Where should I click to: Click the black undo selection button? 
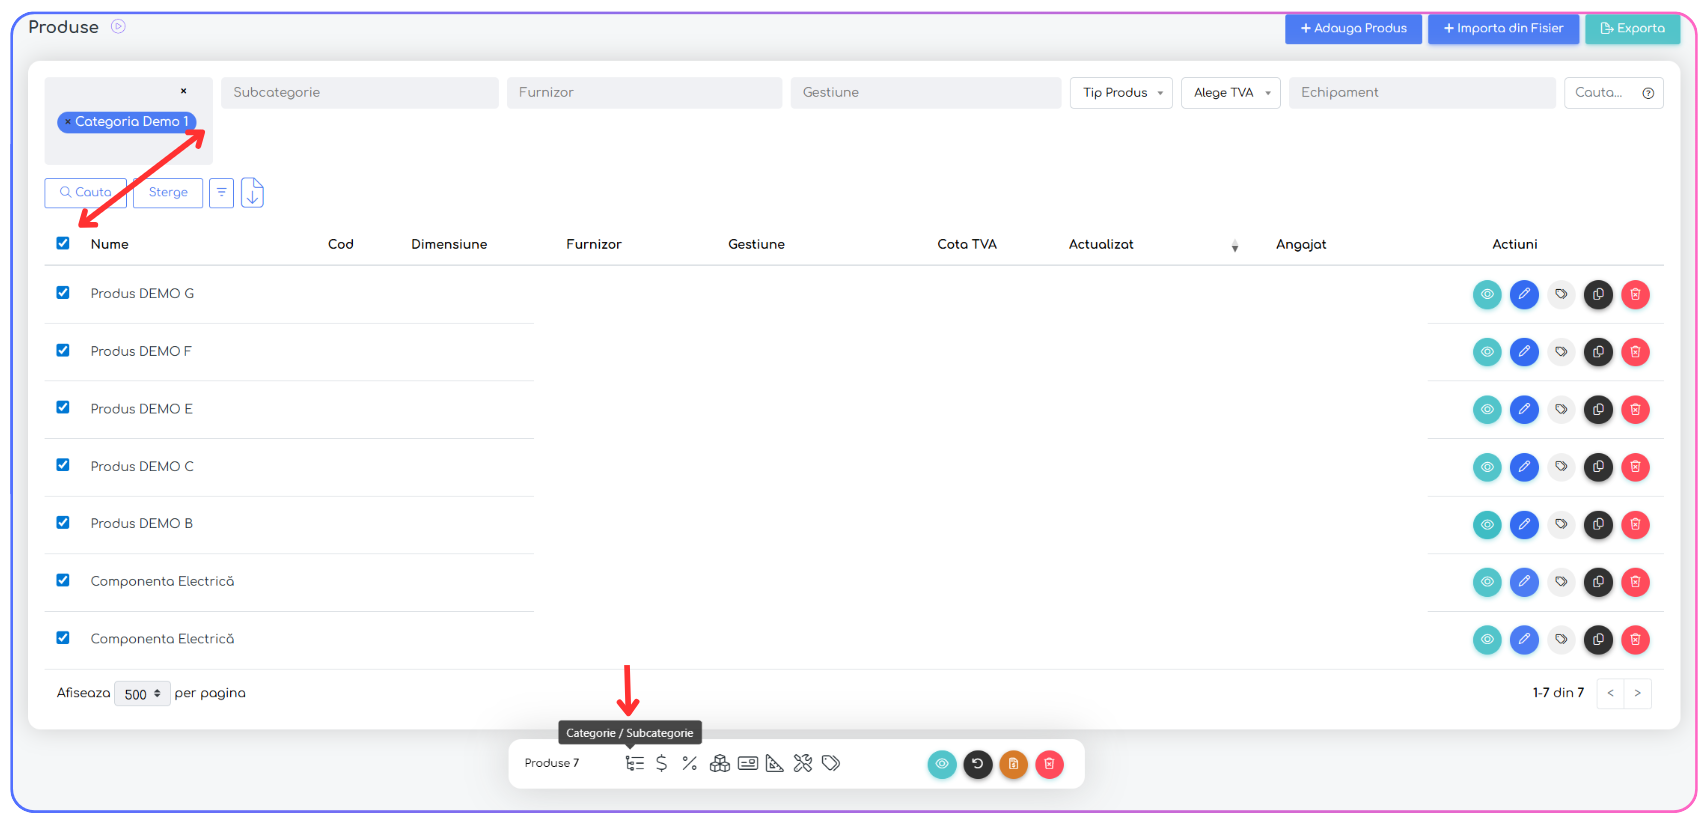977,765
